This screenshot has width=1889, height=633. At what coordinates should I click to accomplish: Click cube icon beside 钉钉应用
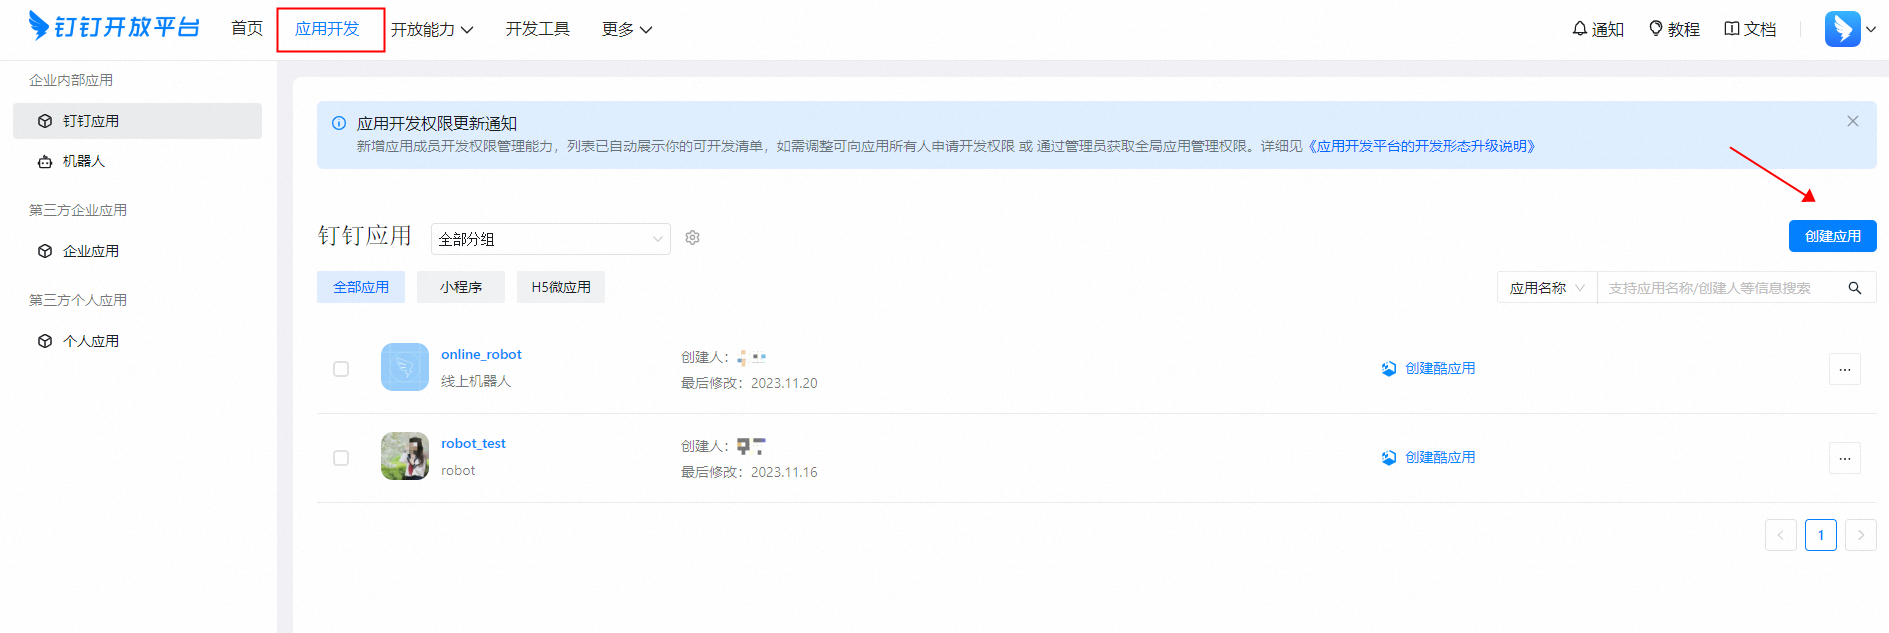(45, 121)
